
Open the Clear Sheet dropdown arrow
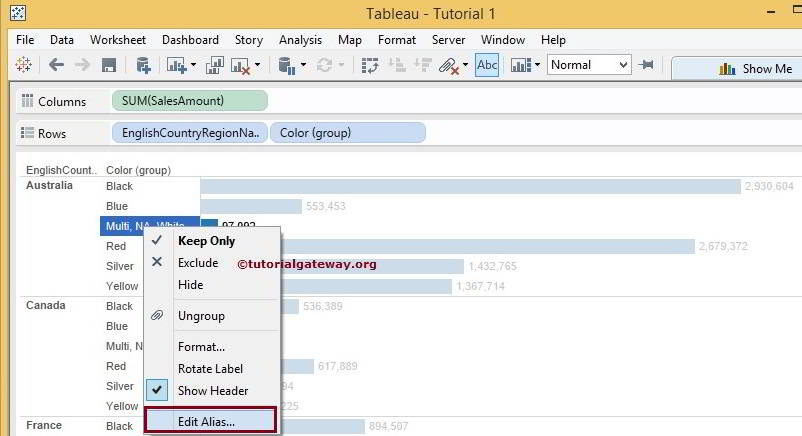tap(257, 65)
